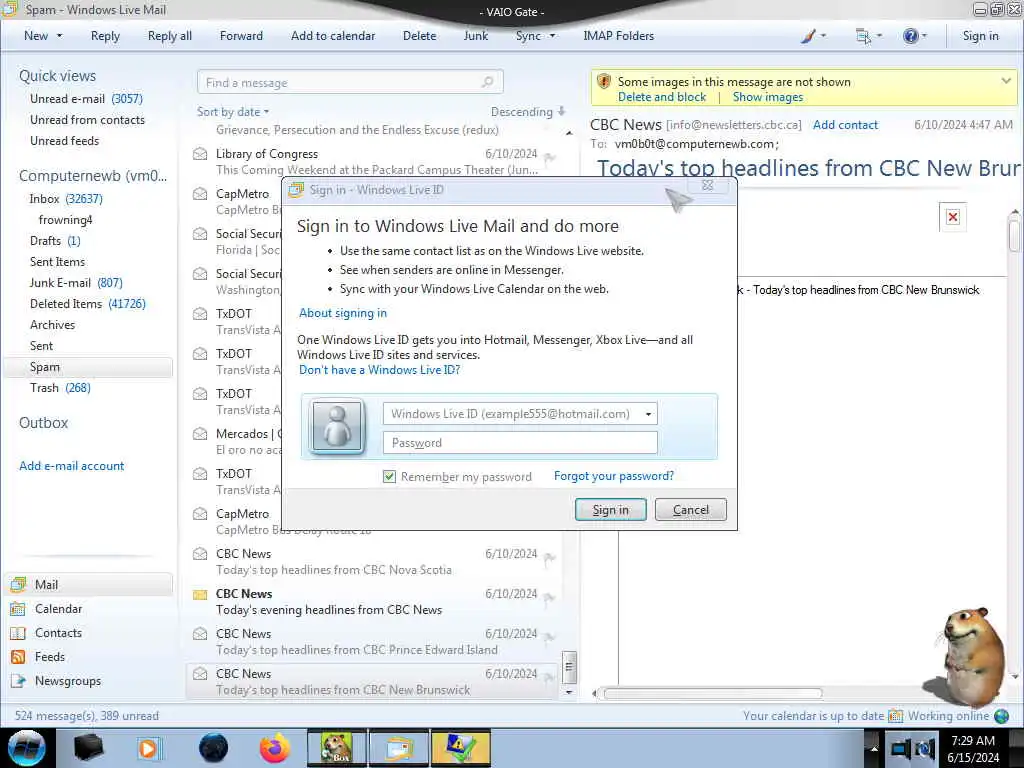Open the media player taskbar icon
The width and height of the screenshot is (1024, 768).
pyautogui.click(x=148, y=748)
